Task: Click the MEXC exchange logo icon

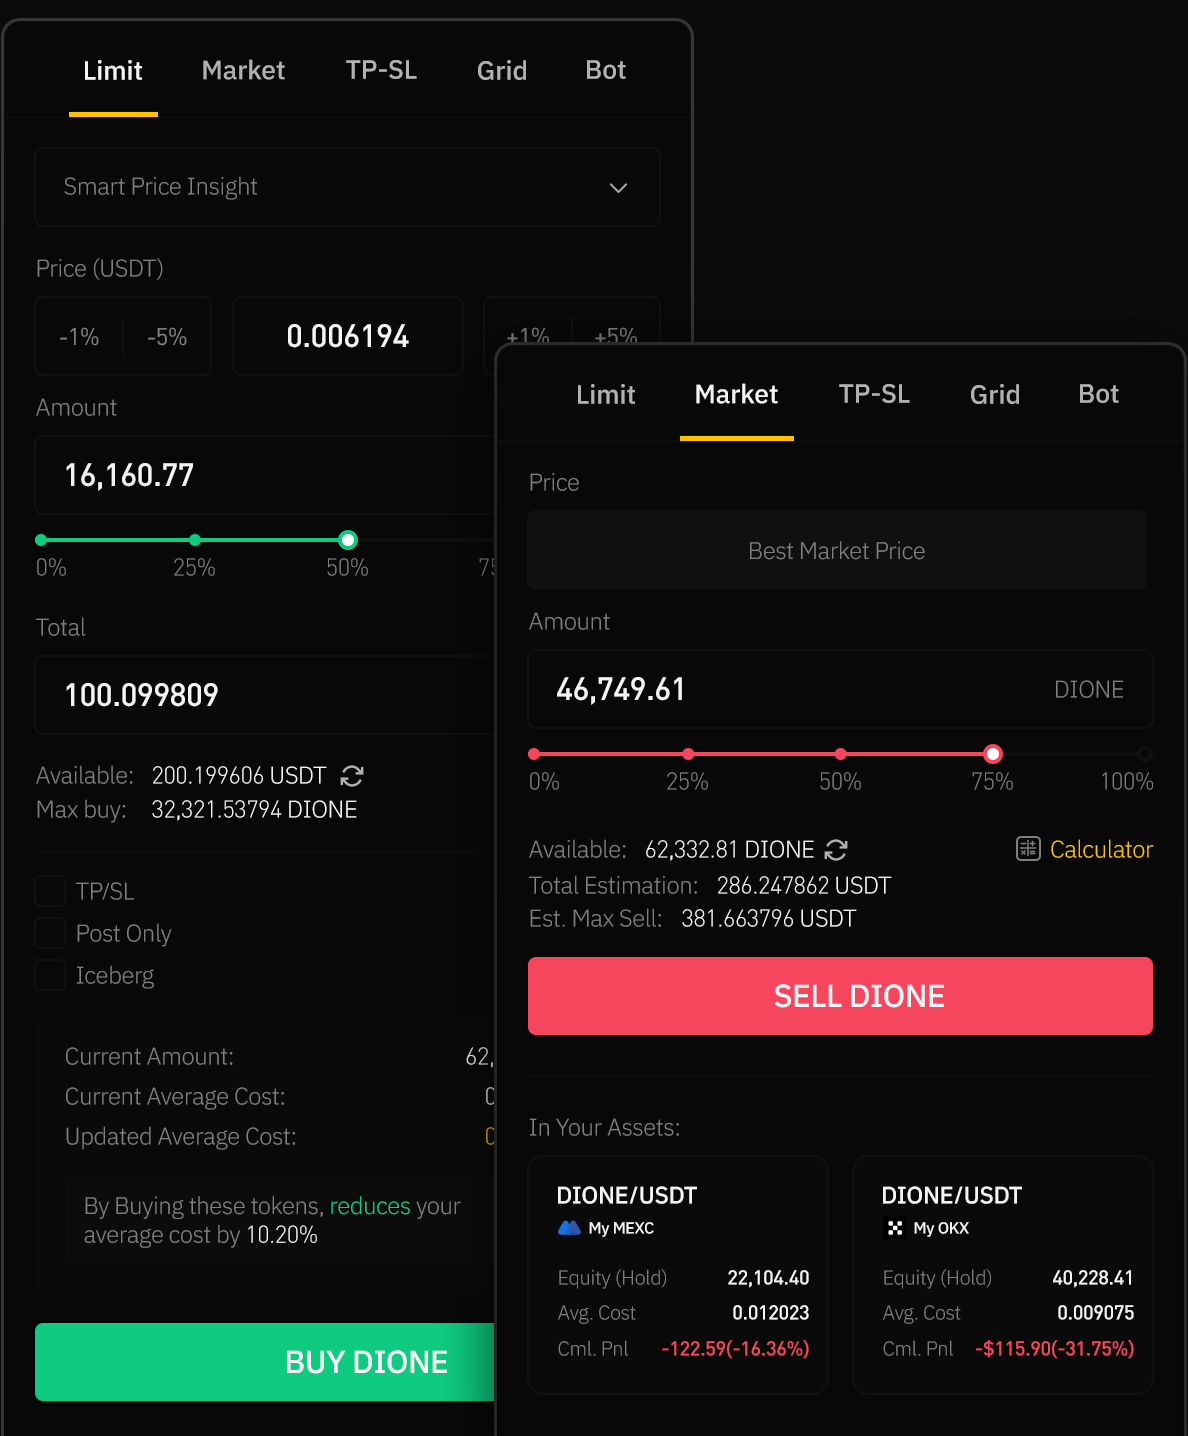Action: click(x=570, y=1228)
